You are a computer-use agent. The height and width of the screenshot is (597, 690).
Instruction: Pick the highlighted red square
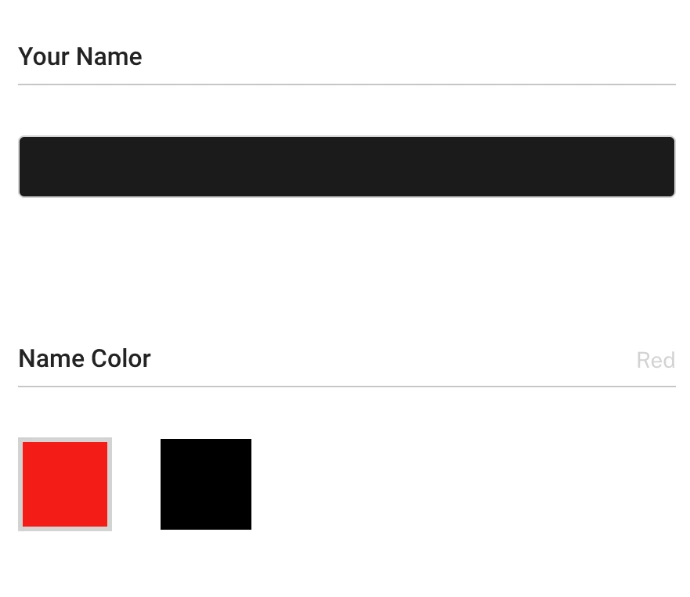click(x=65, y=484)
